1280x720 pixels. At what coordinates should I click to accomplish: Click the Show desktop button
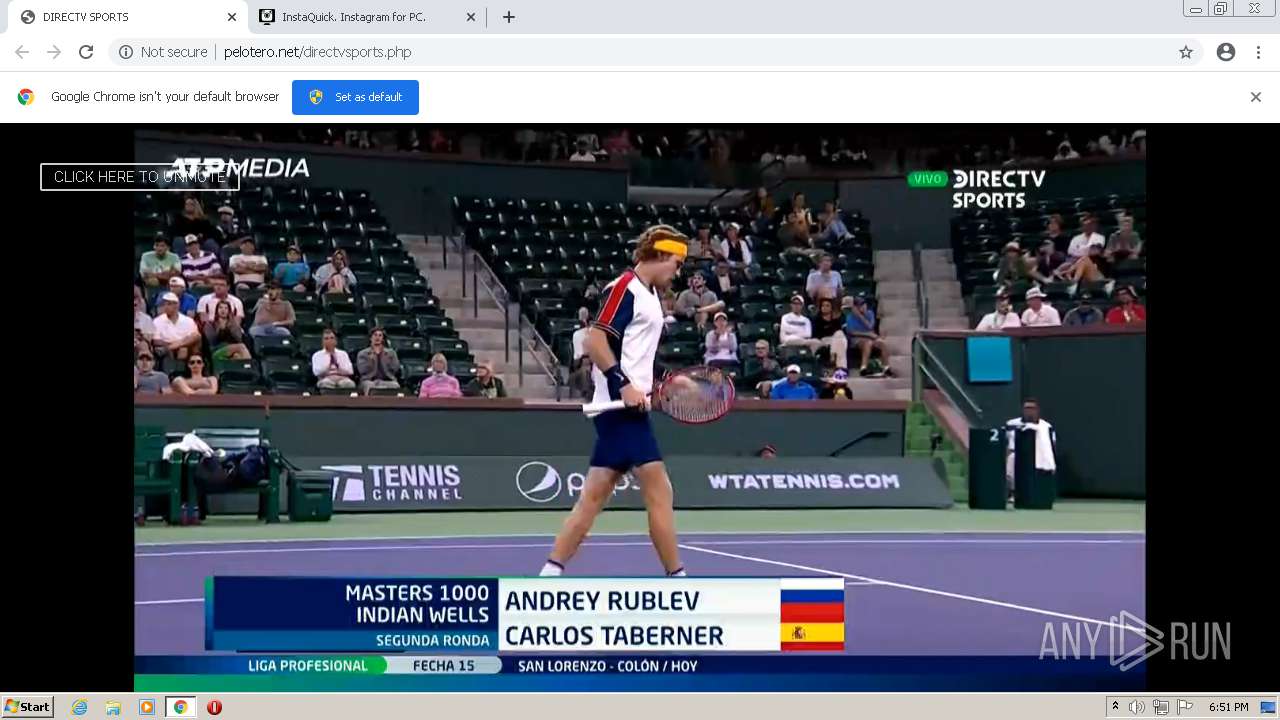click(1270, 707)
